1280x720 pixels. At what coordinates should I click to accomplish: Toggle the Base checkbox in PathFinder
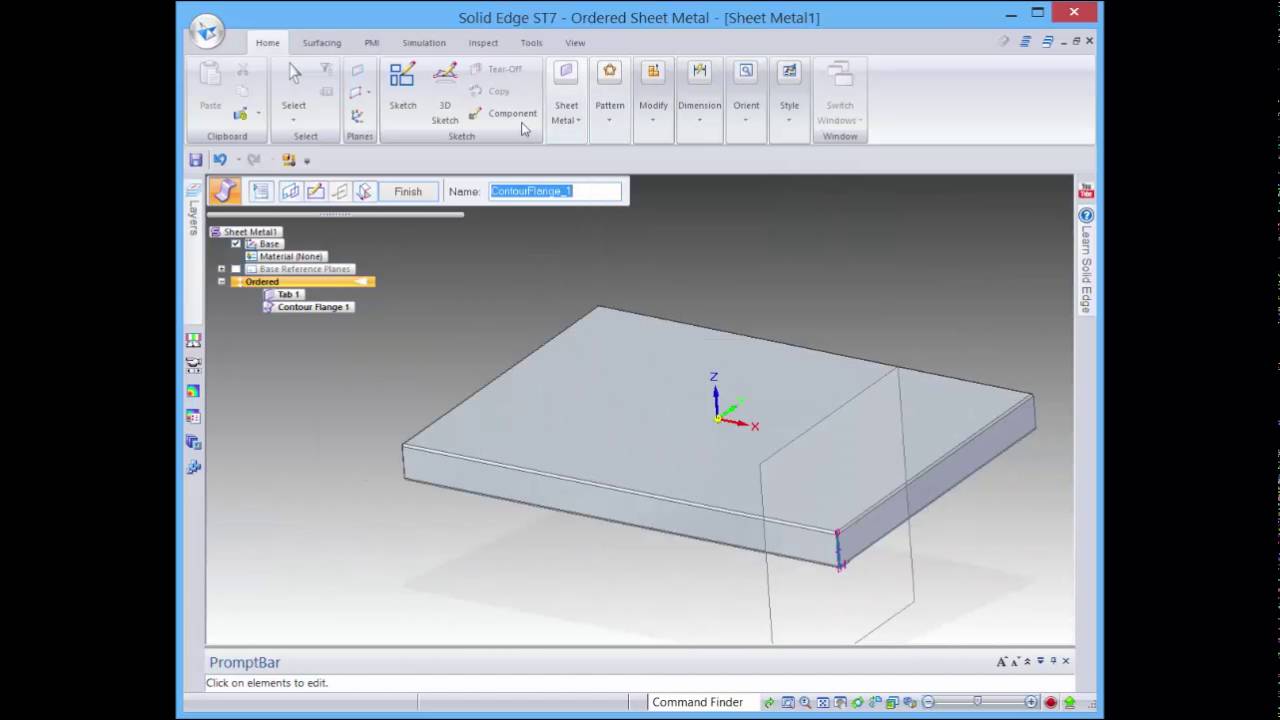click(x=236, y=244)
